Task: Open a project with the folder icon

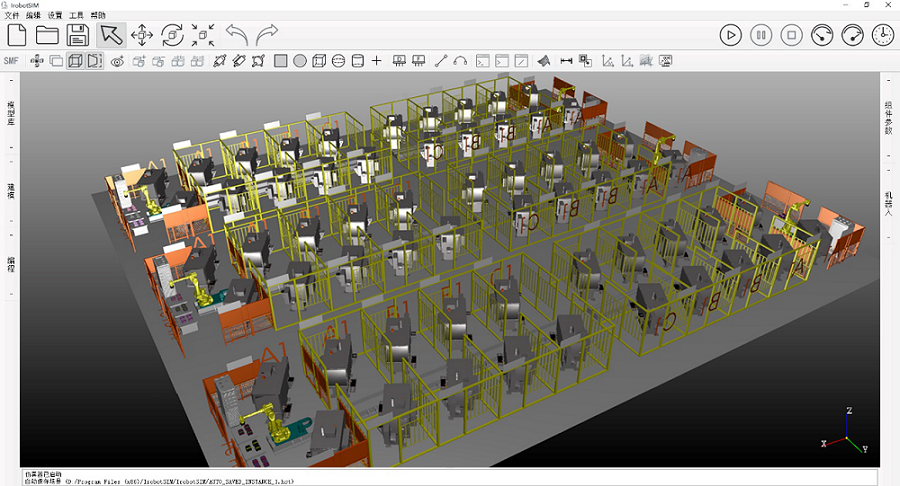Action: (x=47, y=35)
